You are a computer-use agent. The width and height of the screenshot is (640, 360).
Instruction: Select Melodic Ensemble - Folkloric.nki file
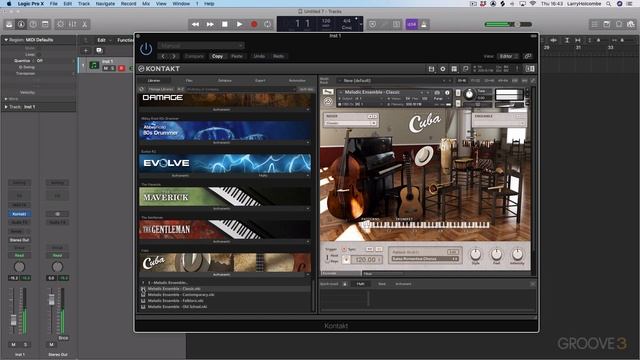pyautogui.click(x=176, y=301)
